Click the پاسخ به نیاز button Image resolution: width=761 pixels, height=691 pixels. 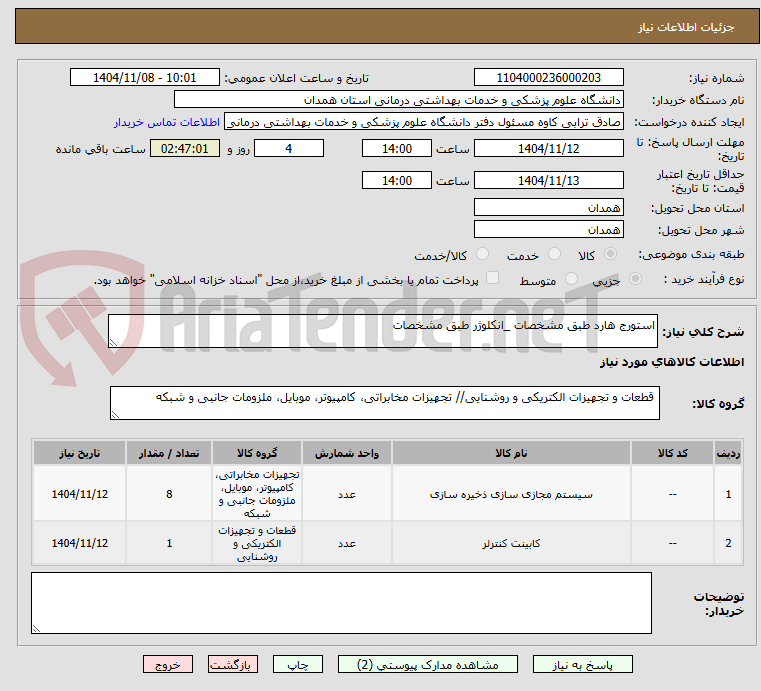582,664
